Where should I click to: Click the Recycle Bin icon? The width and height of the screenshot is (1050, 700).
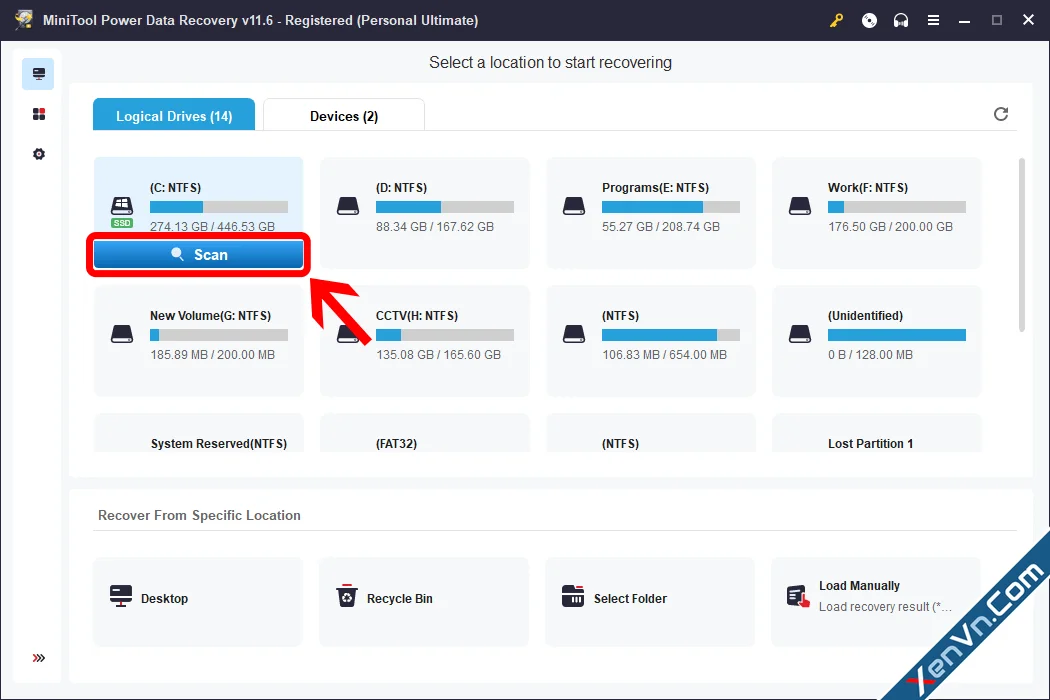tap(347, 595)
